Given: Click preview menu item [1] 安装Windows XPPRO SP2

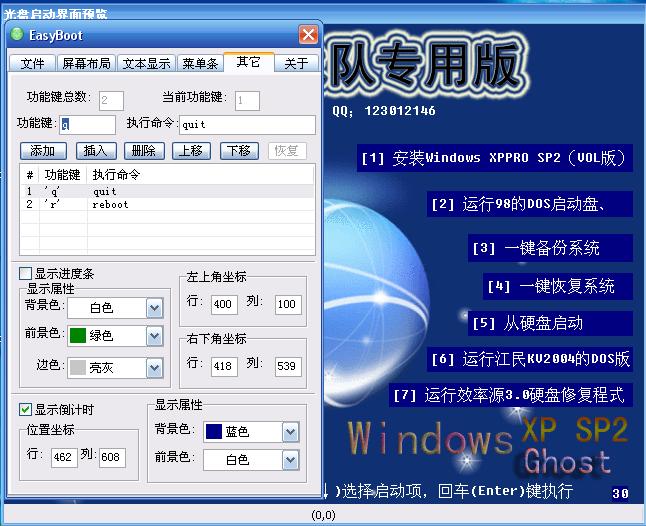Looking at the screenshot, I should click(x=494, y=158).
